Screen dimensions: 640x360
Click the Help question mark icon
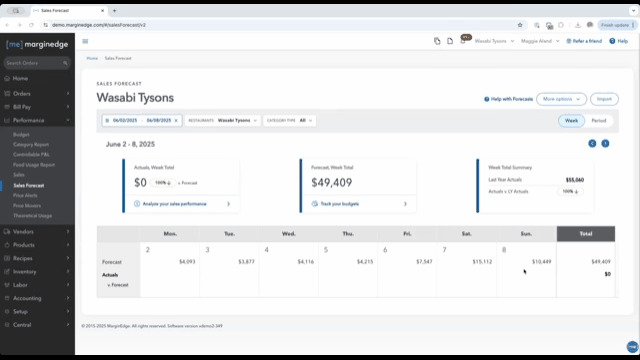click(612, 41)
